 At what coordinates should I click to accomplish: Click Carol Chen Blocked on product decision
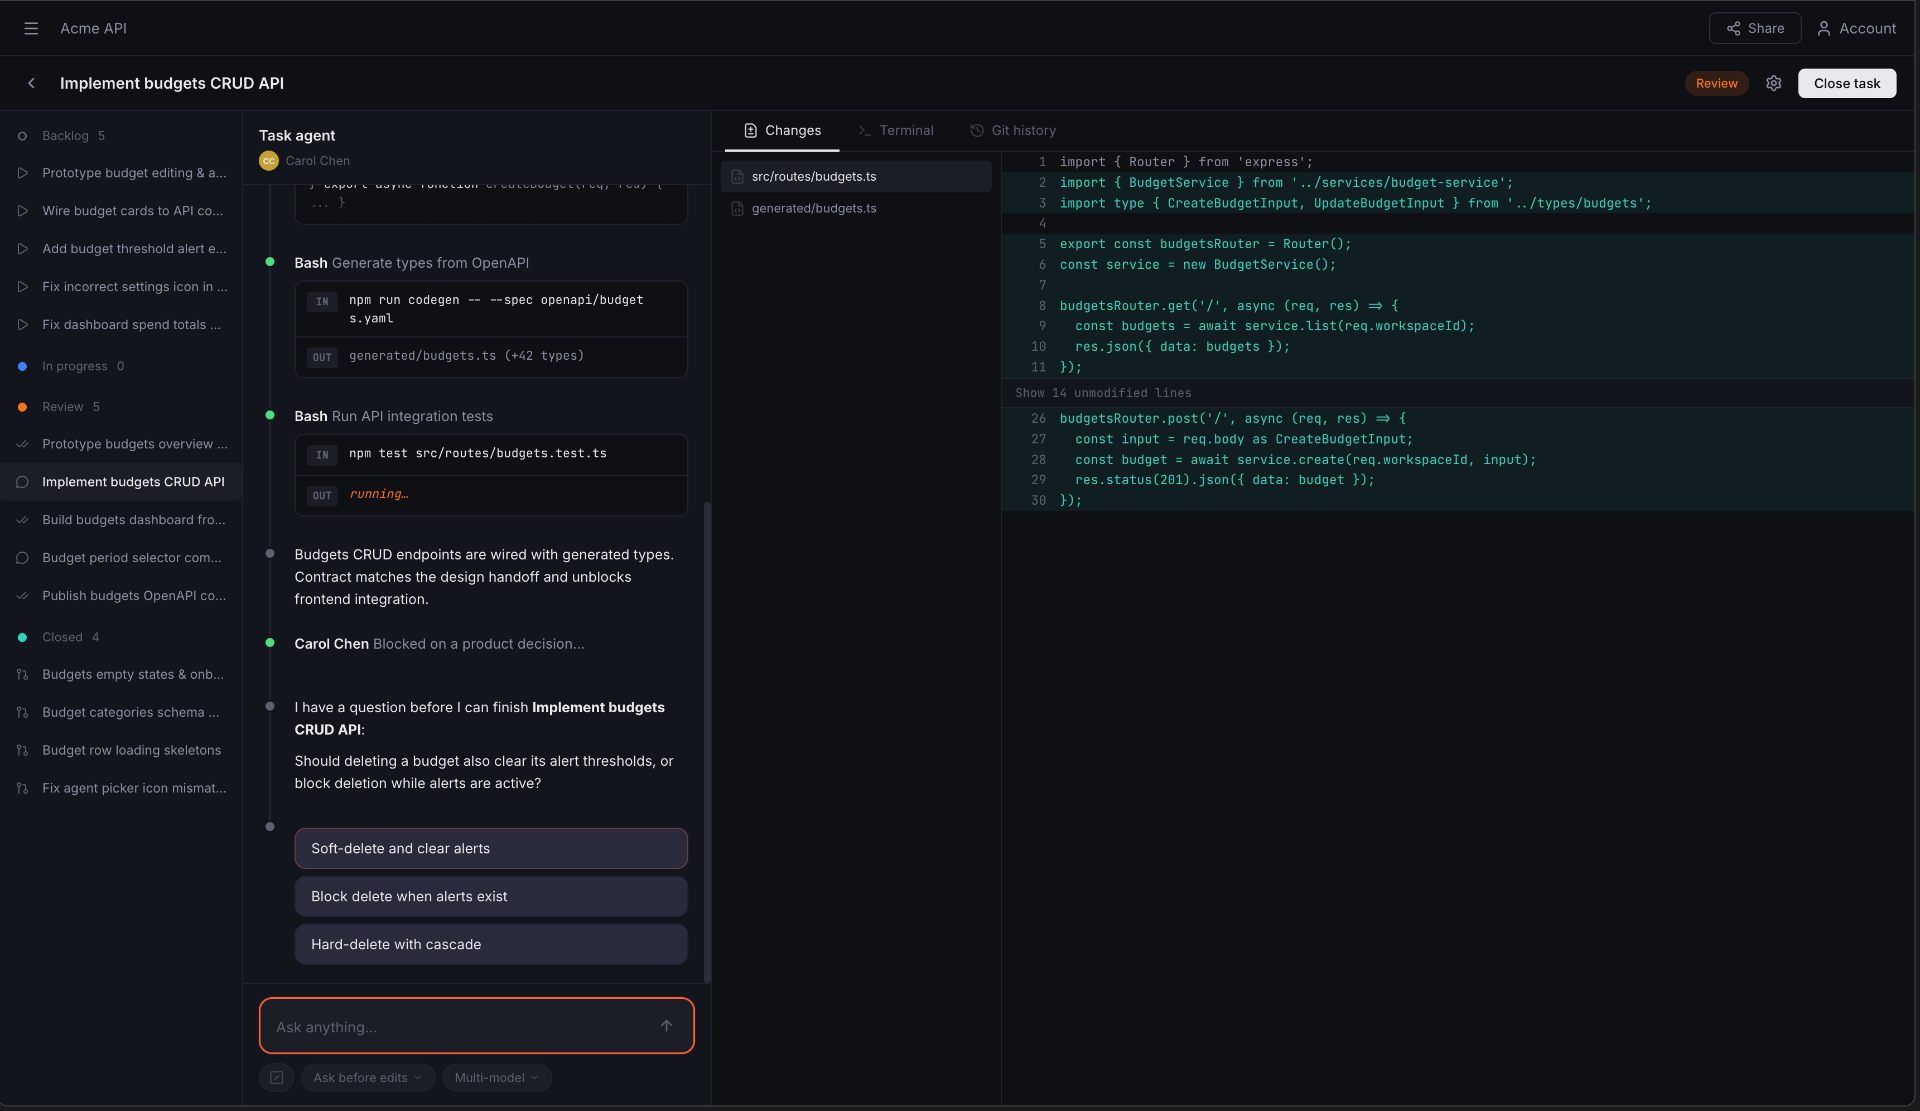pos(439,644)
